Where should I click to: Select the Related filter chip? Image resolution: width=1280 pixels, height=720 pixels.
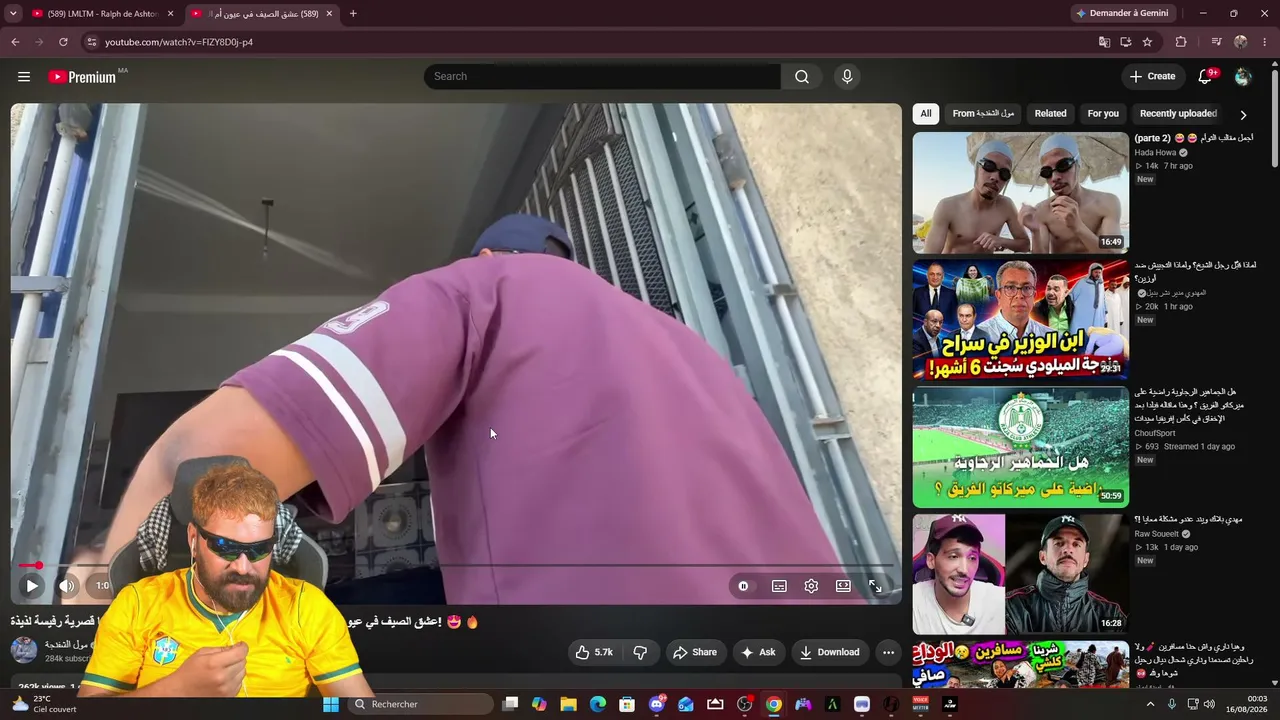pos(1050,114)
